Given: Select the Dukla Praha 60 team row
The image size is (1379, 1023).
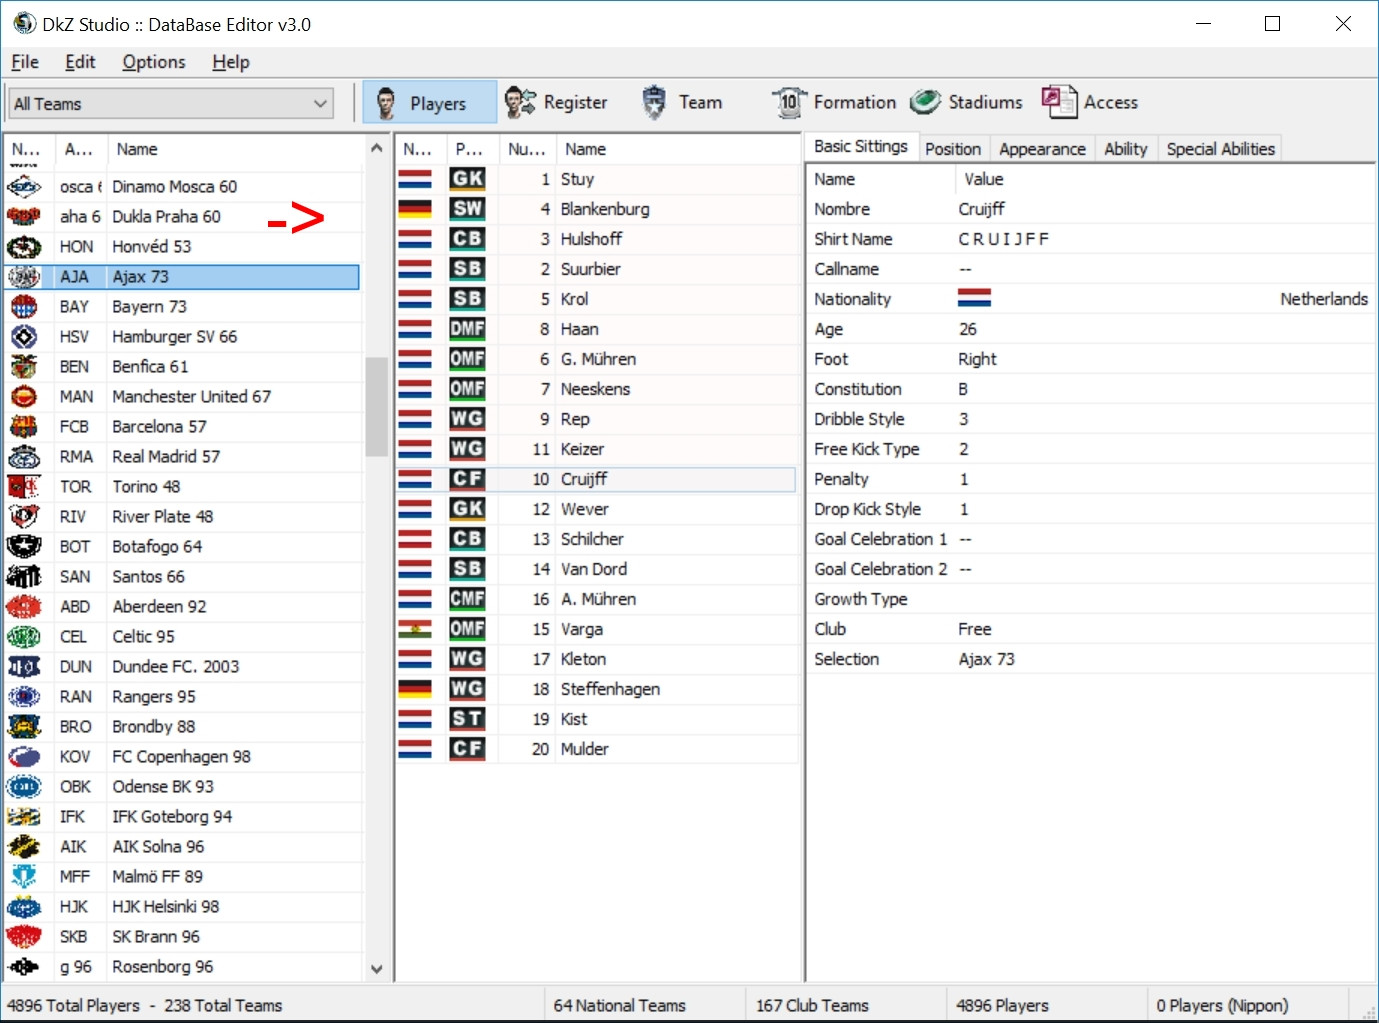Looking at the screenshot, I should [182, 217].
